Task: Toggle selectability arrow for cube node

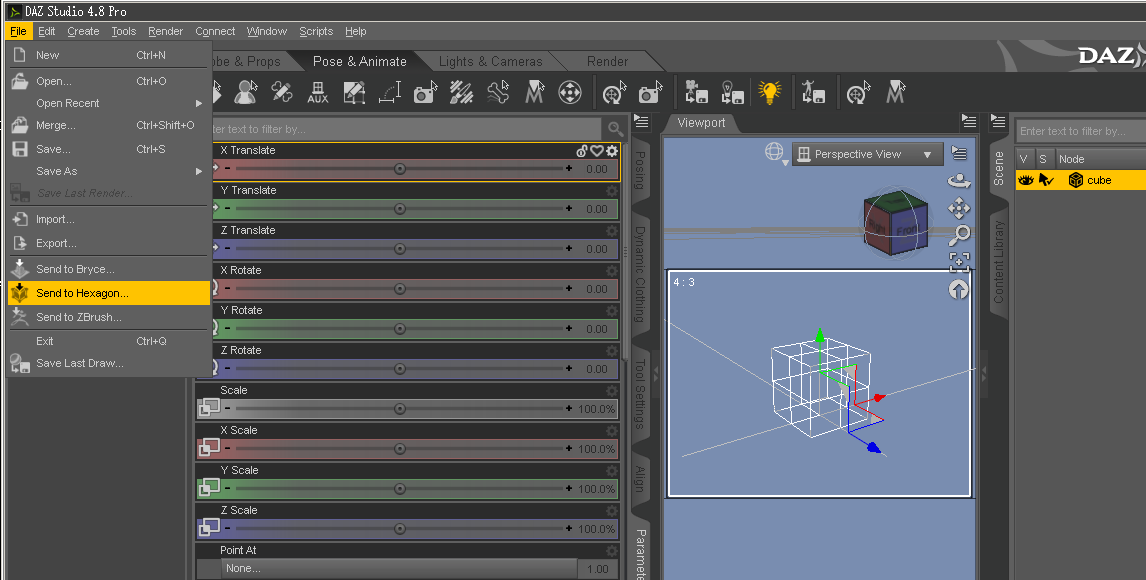Action: coord(1047,180)
